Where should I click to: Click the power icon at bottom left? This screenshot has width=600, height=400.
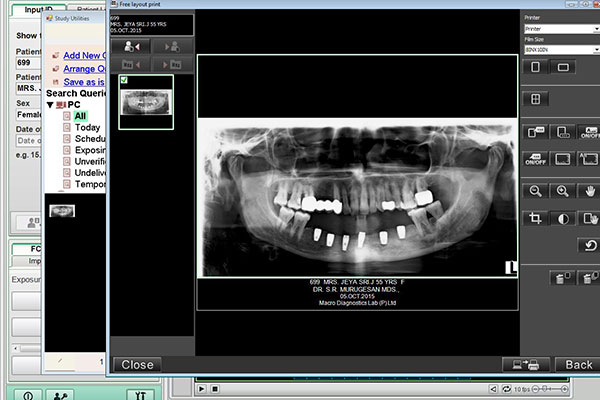click(x=28, y=395)
